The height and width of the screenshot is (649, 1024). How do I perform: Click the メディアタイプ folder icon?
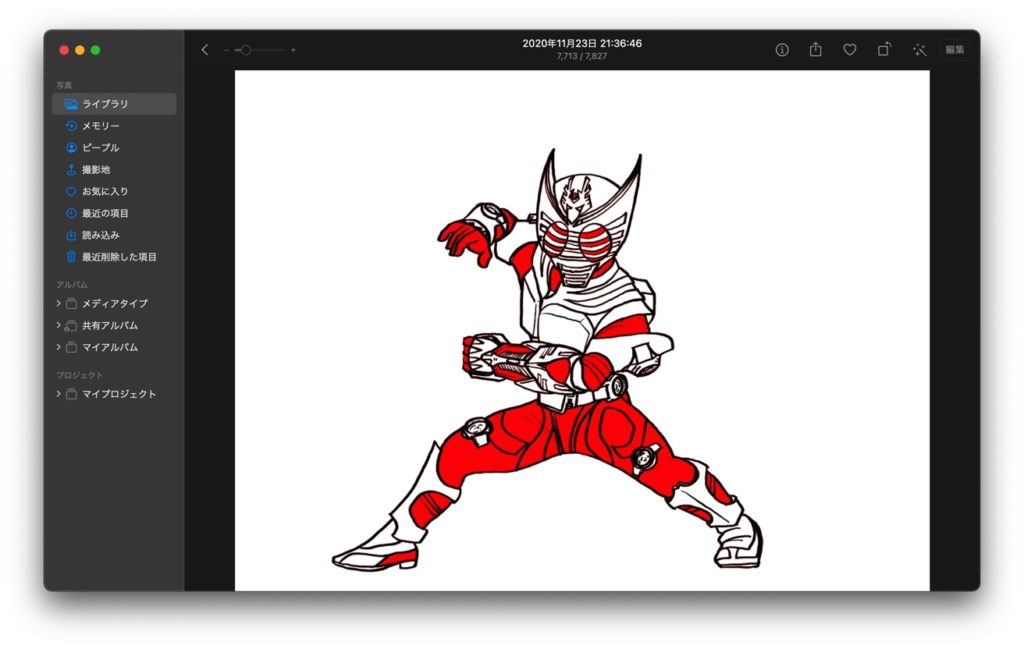click(71, 304)
